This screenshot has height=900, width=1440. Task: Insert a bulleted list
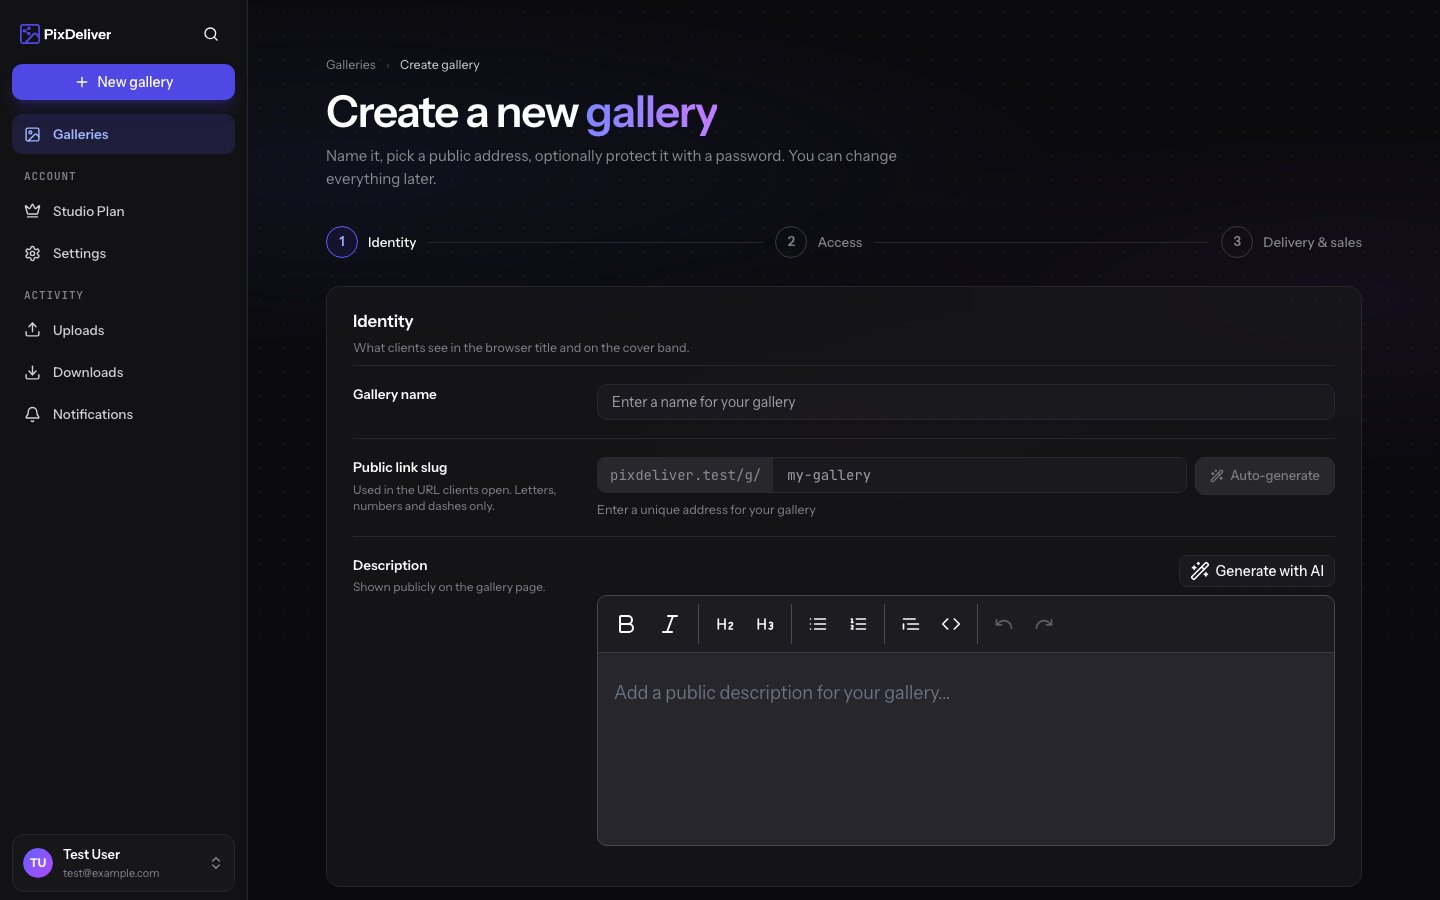[818, 624]
